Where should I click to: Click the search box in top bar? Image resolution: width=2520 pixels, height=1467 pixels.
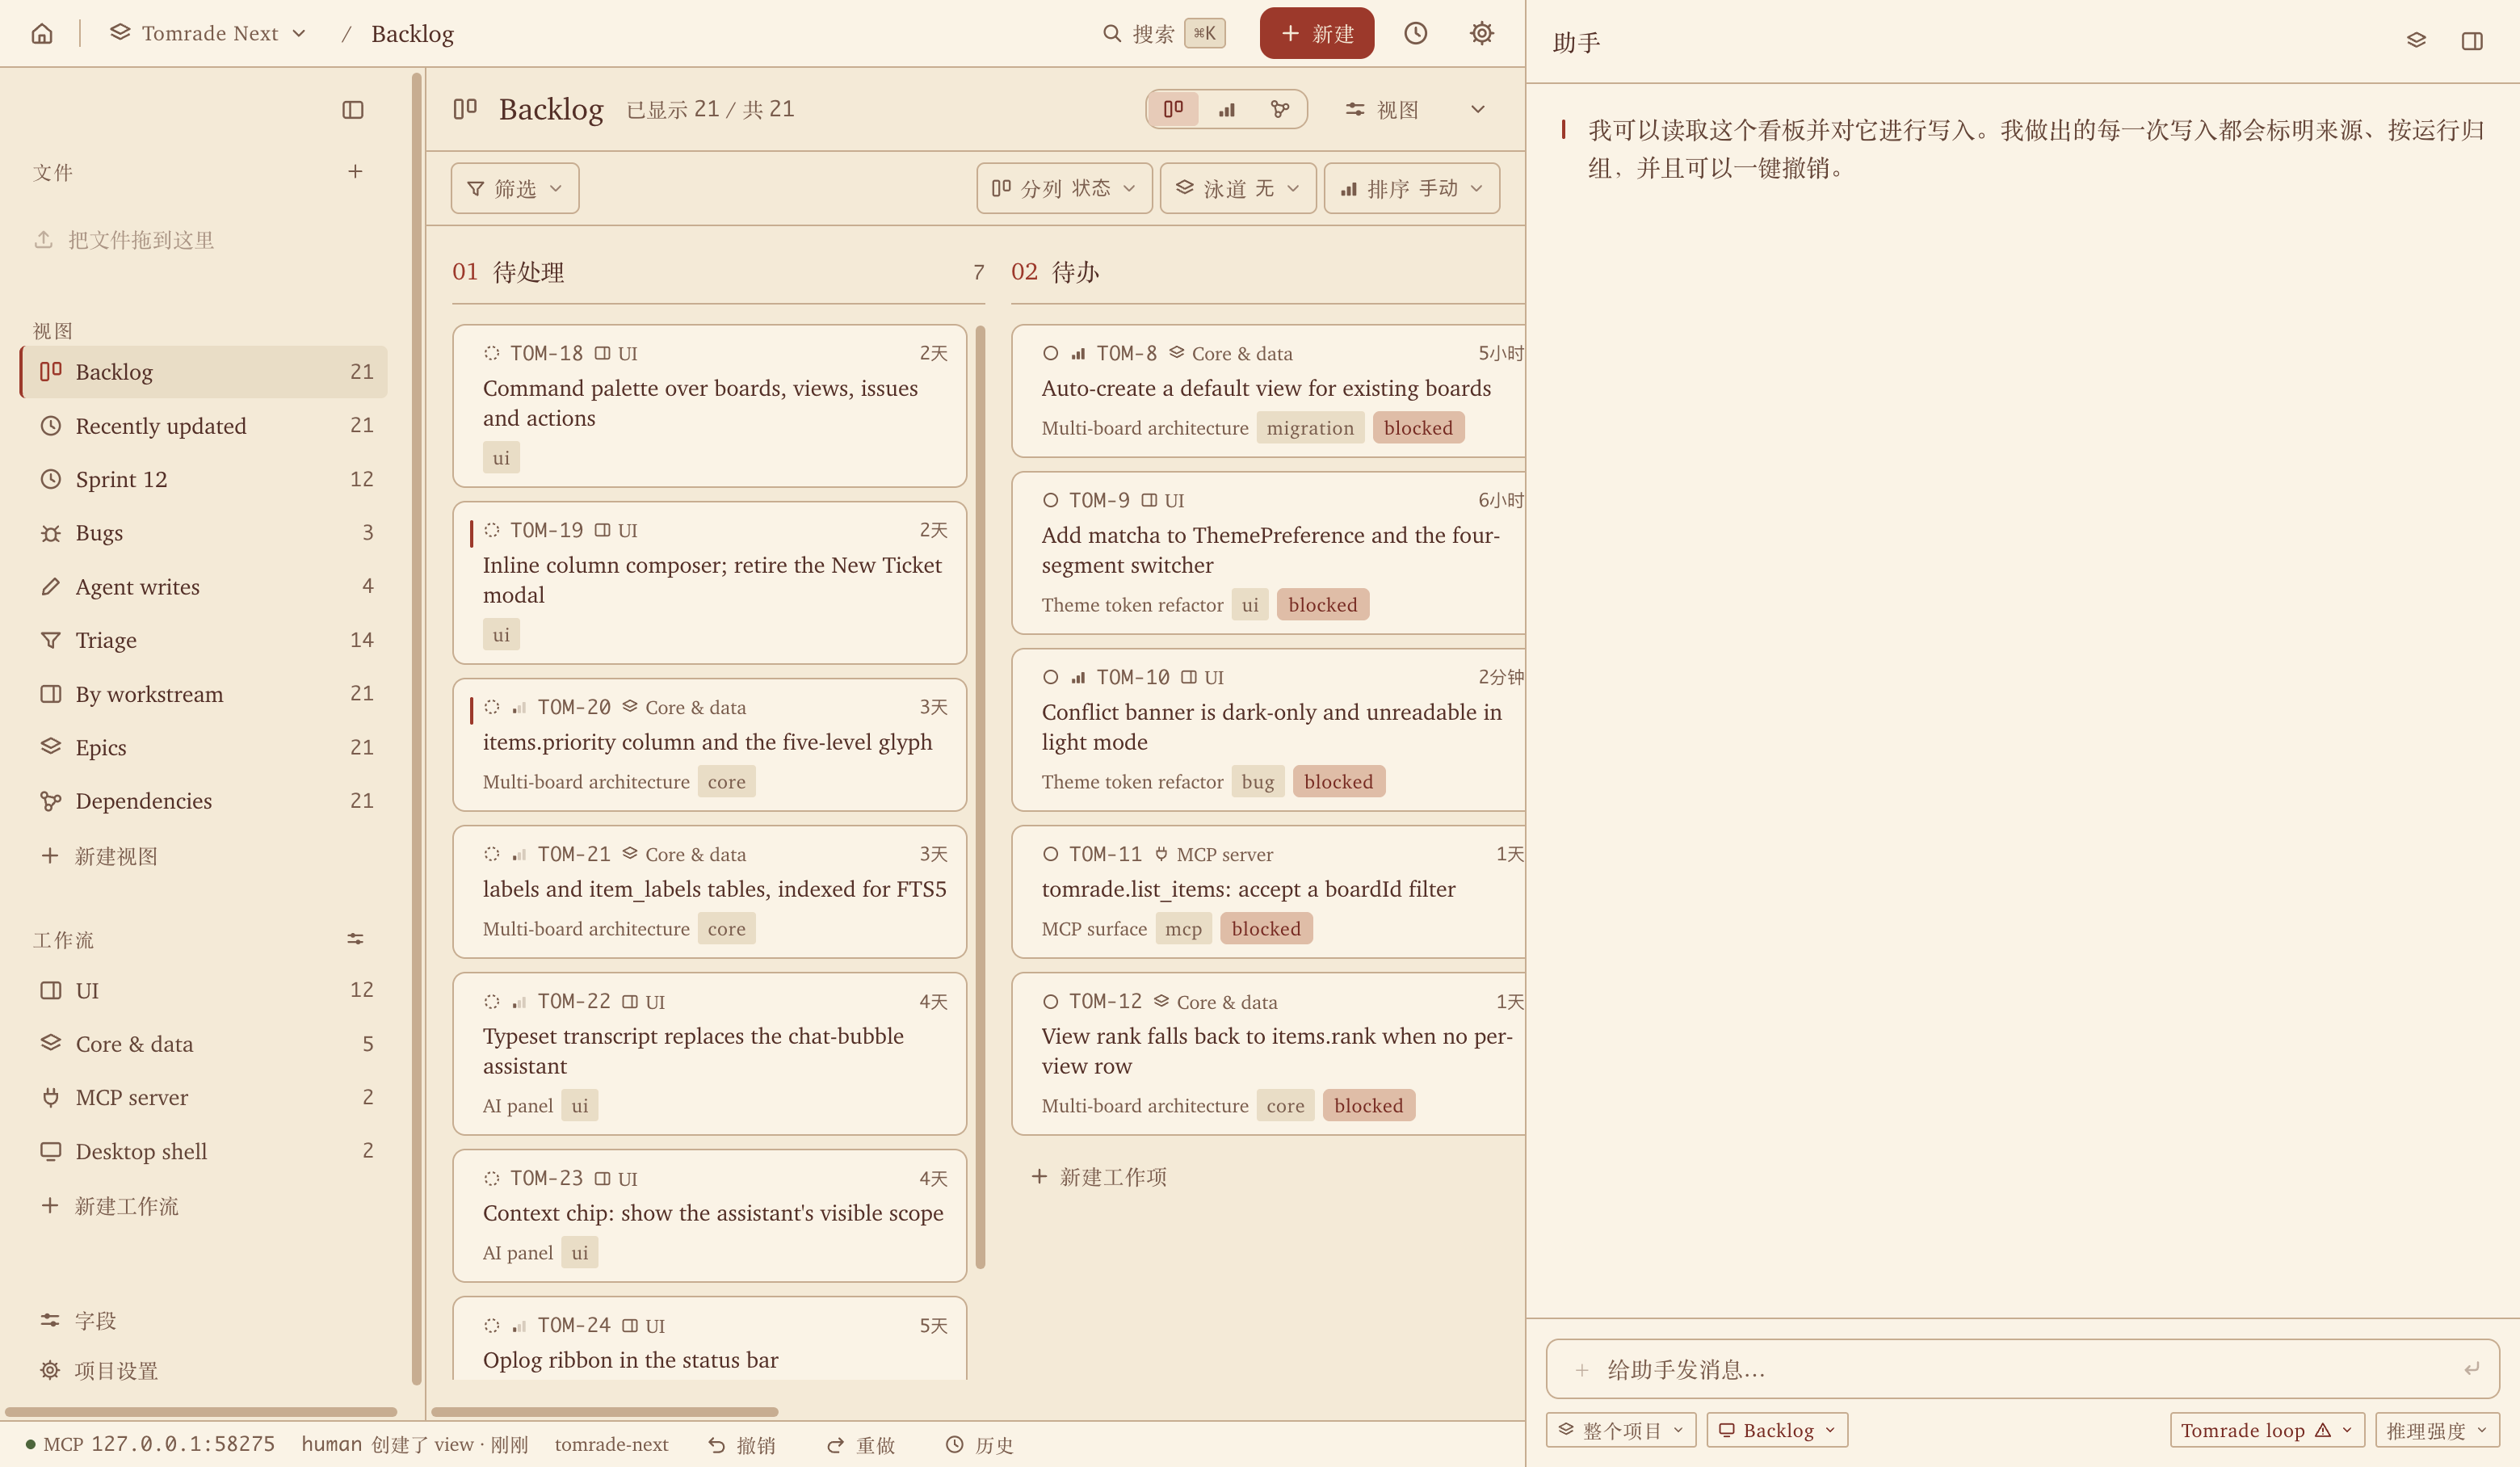1164,33
